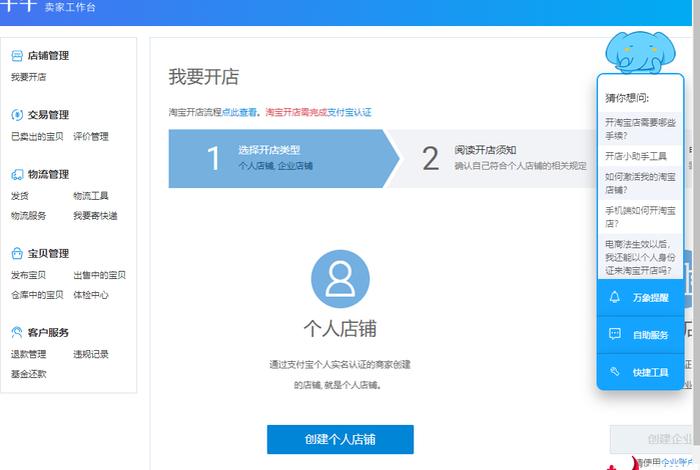Click the 客户服务 headset icon
Viewport: 700px width, 470px height.
(17, 333)
